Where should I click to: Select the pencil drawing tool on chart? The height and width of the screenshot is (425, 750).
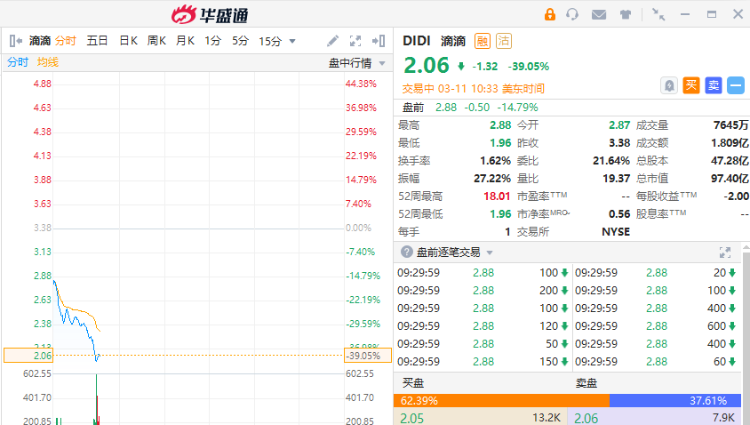coord(333,41)
